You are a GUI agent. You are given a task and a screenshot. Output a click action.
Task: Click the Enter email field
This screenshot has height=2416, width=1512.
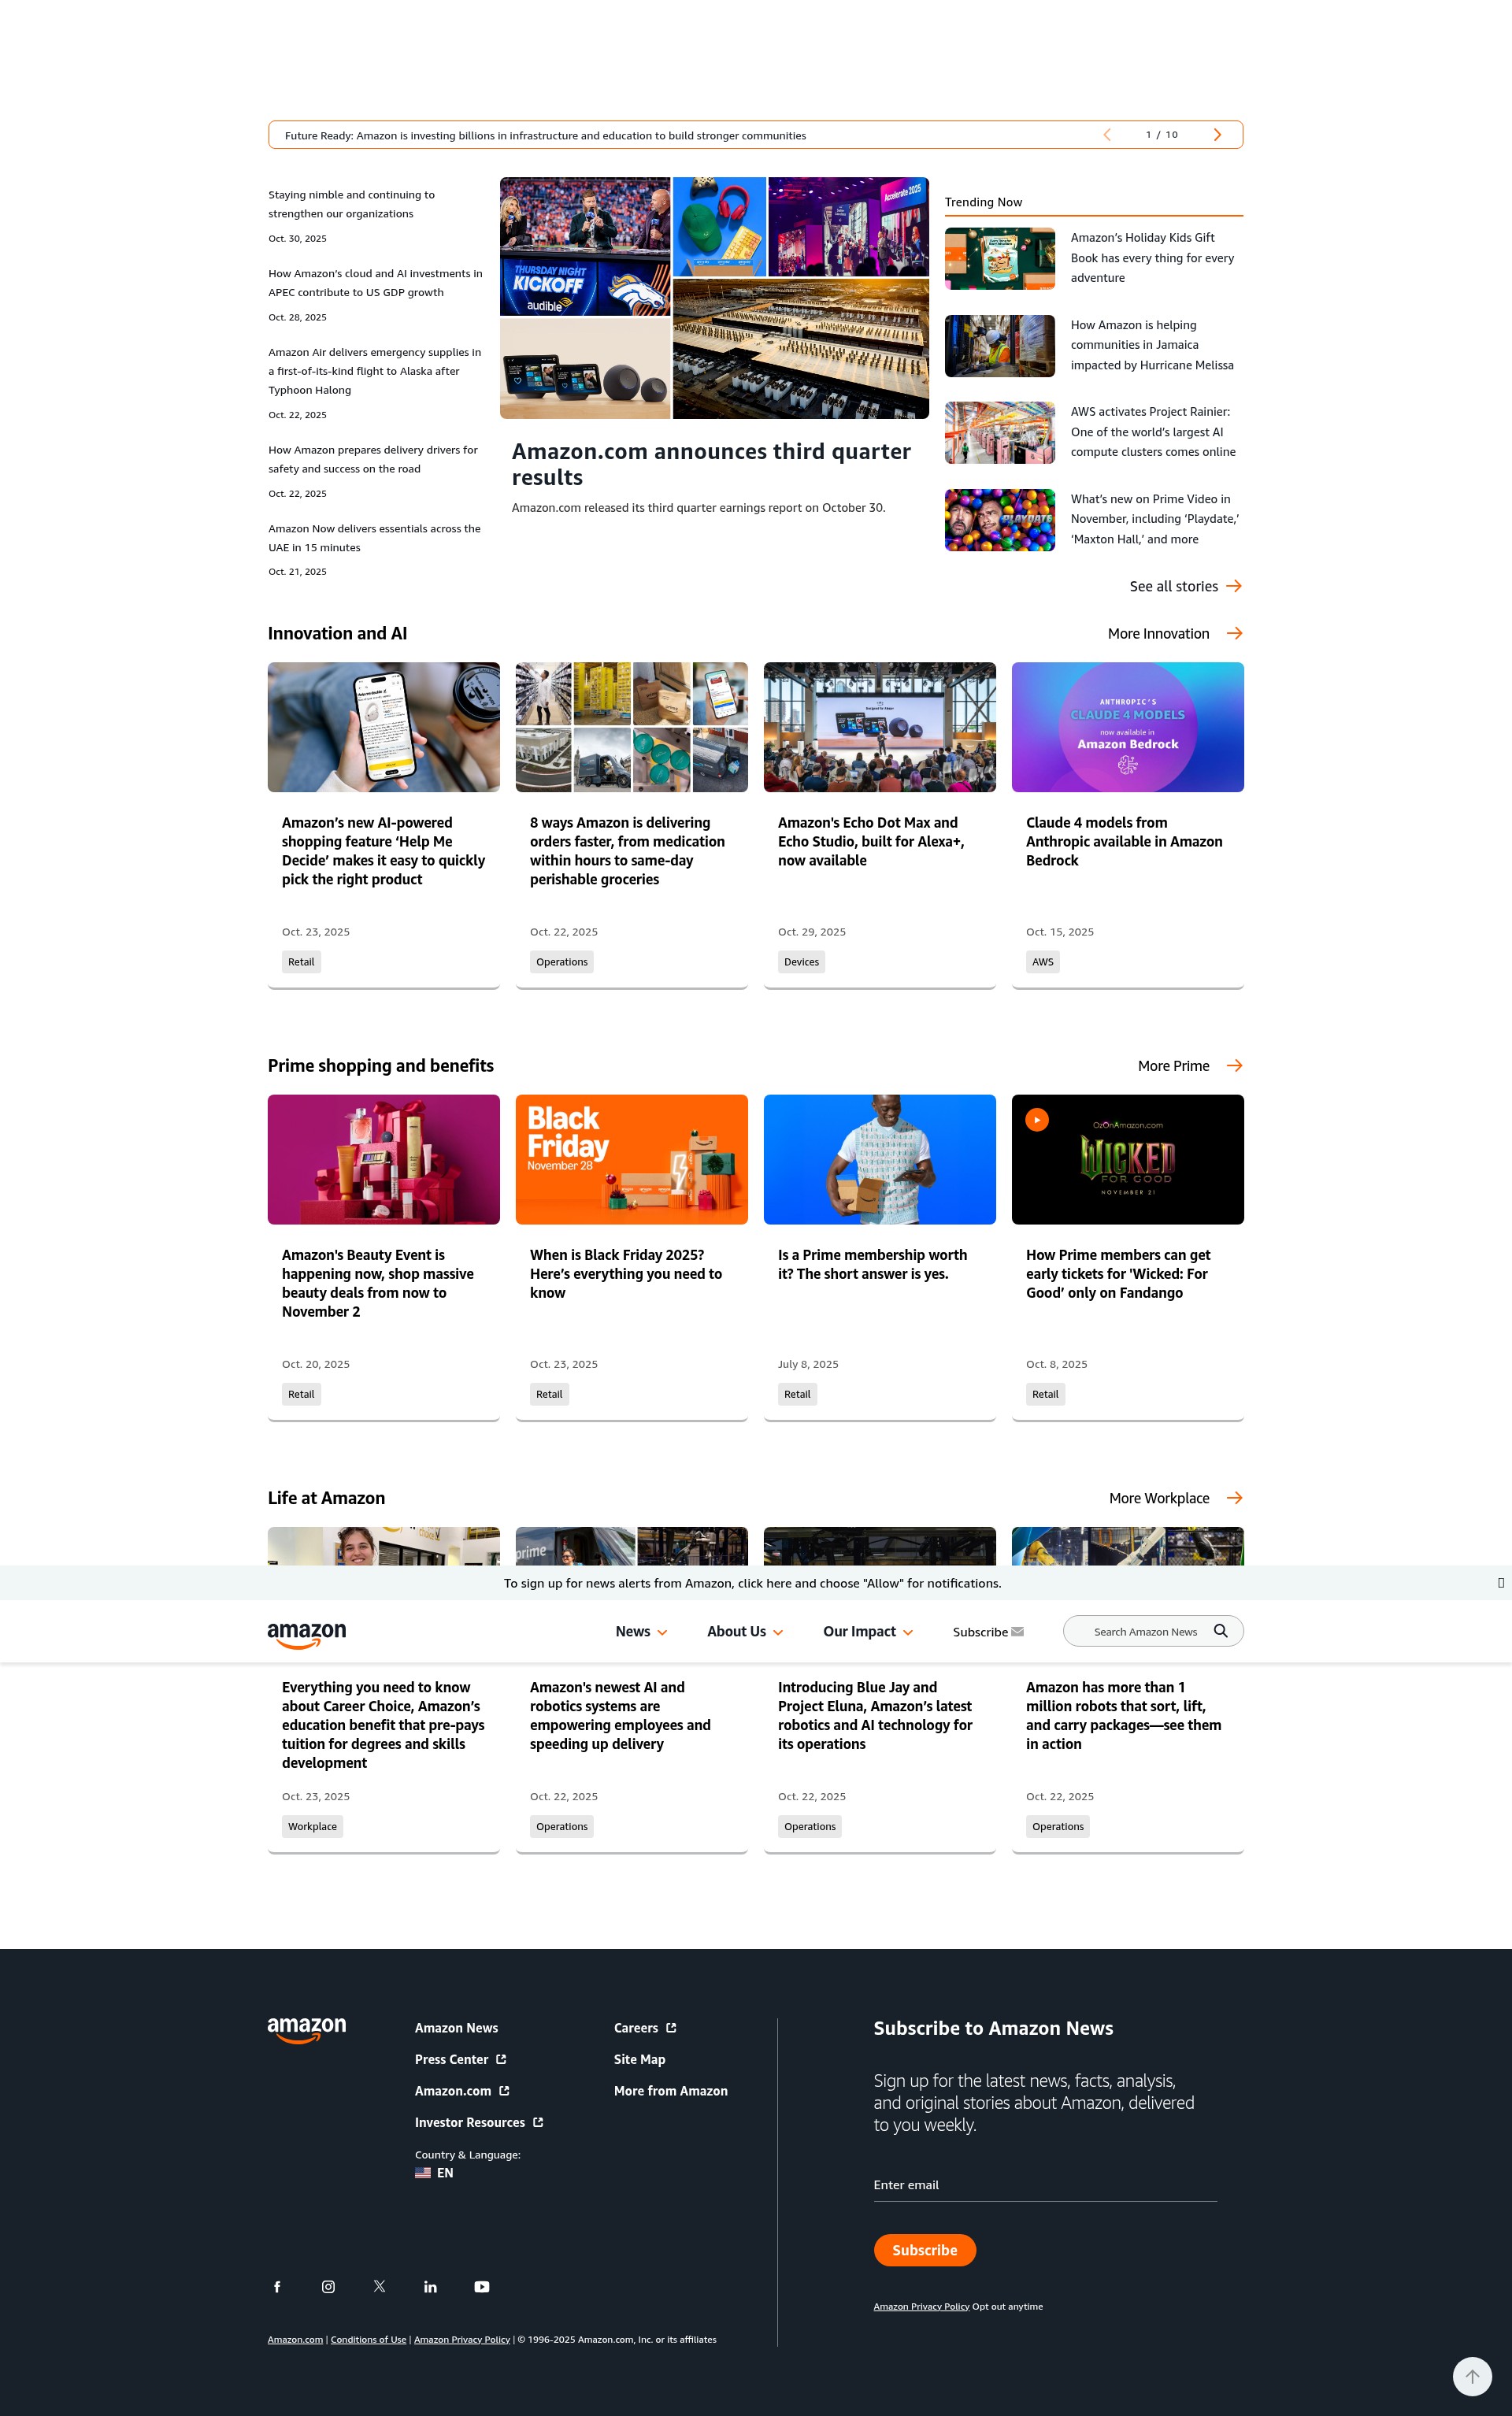[x=1045, y=2185]
